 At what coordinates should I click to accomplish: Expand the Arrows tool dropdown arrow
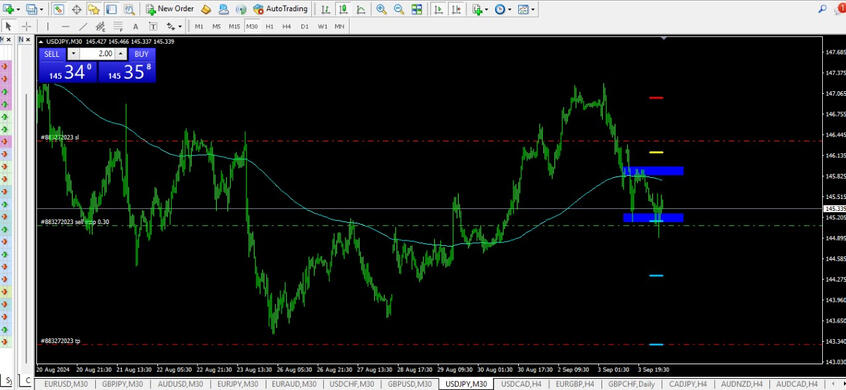(180, 26)
